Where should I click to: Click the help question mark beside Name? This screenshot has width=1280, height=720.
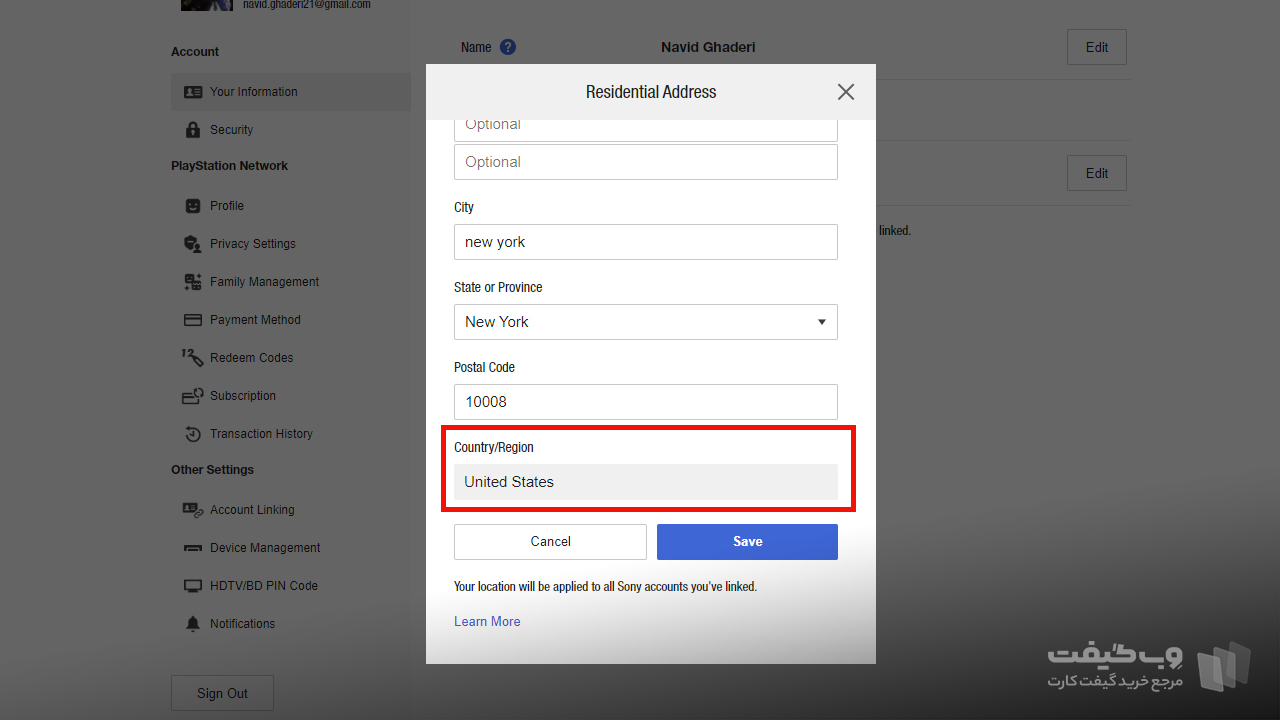point(508,47)
